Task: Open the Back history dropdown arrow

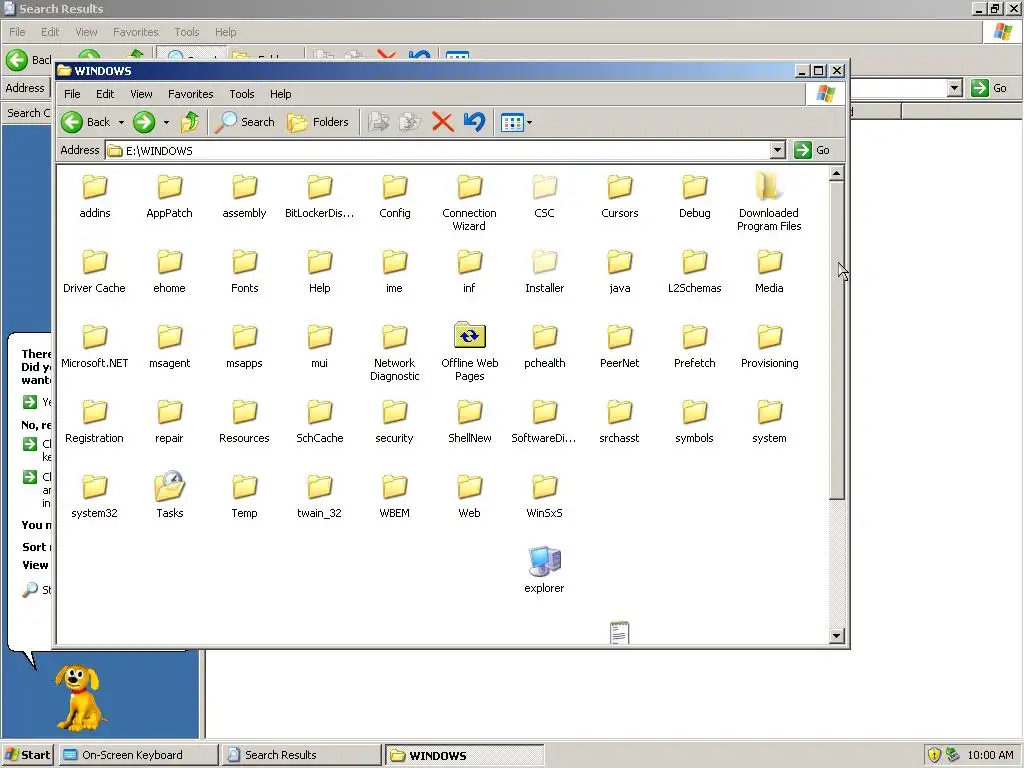Action: [x=121, y=122]
